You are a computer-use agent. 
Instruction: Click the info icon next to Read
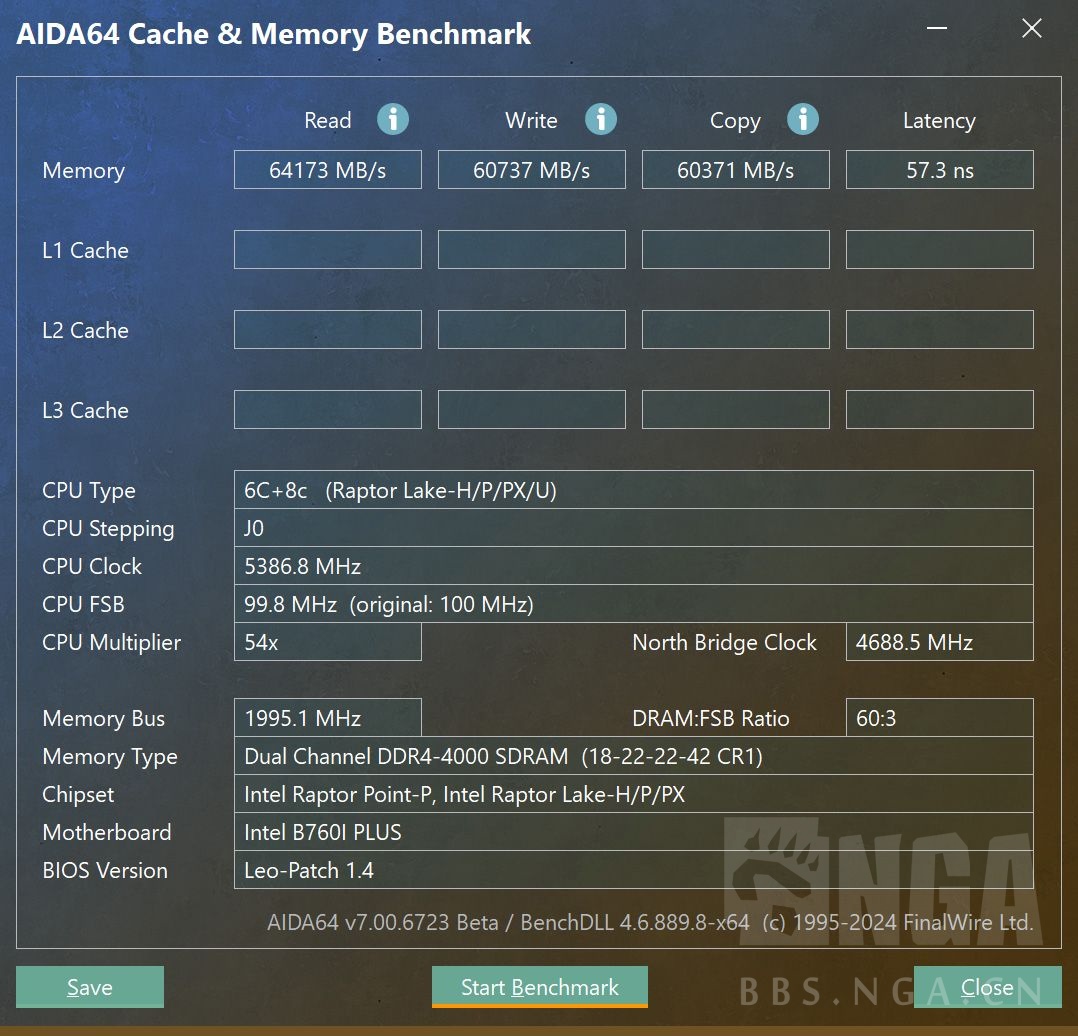(x=392, y=120)
